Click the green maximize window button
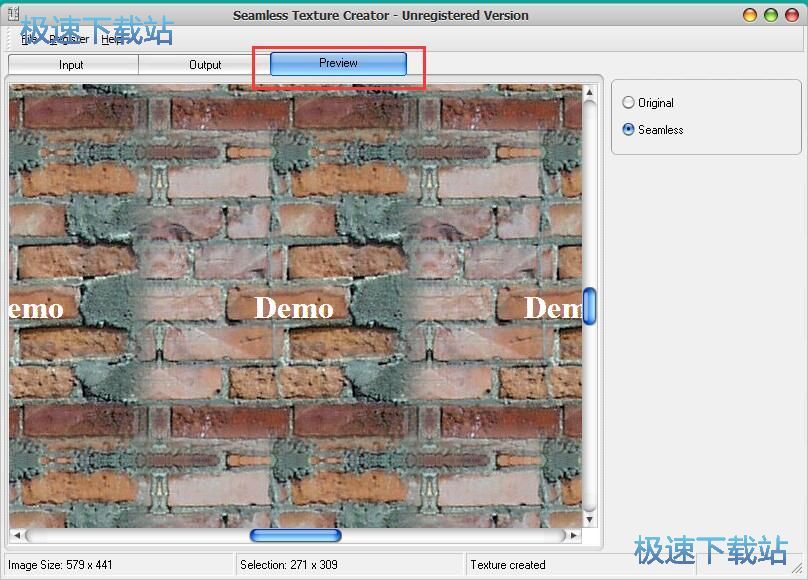The image size is (808, 580). 771,15
